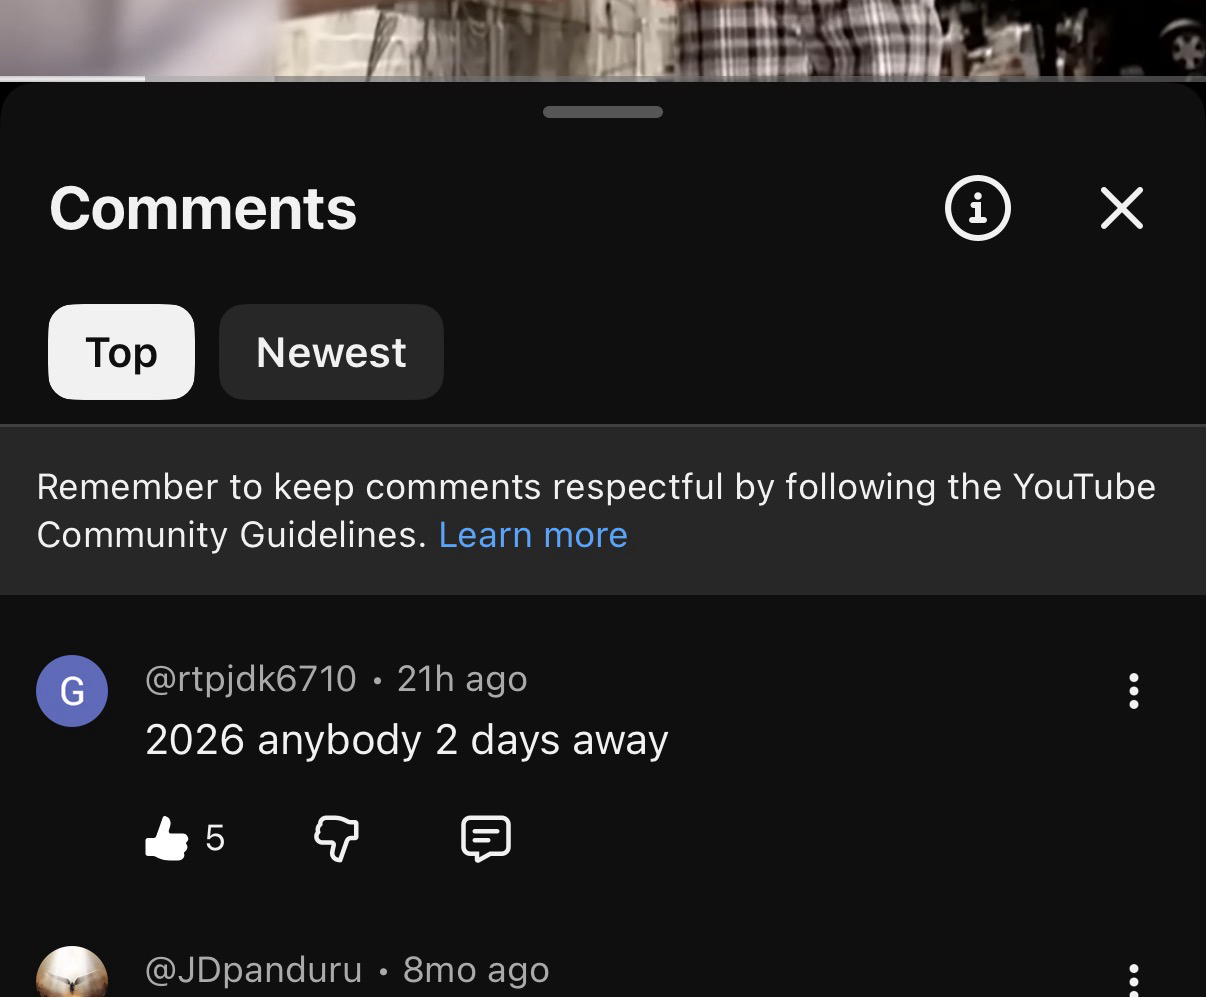Tap the G profile avatar
The width and height of the screenshot is (1206, 997).
click(72, 691)
